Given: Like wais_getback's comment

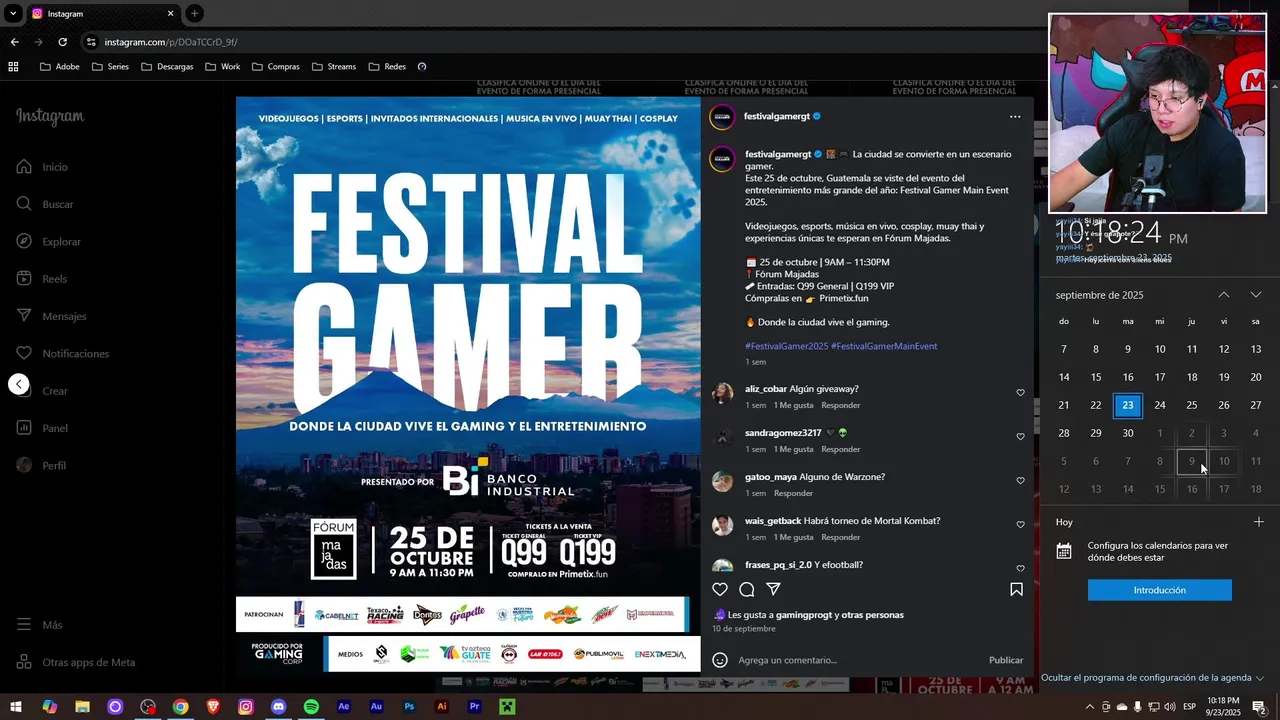Looking at the screenshot, I should click(x=1020, y=525).
